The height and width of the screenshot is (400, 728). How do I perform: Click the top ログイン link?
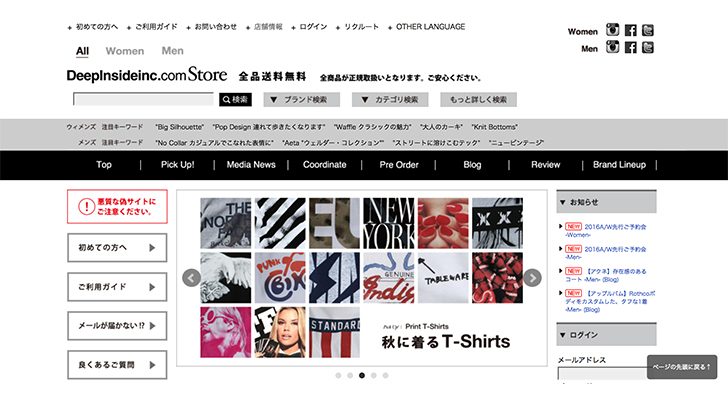[x=313, y=27]
